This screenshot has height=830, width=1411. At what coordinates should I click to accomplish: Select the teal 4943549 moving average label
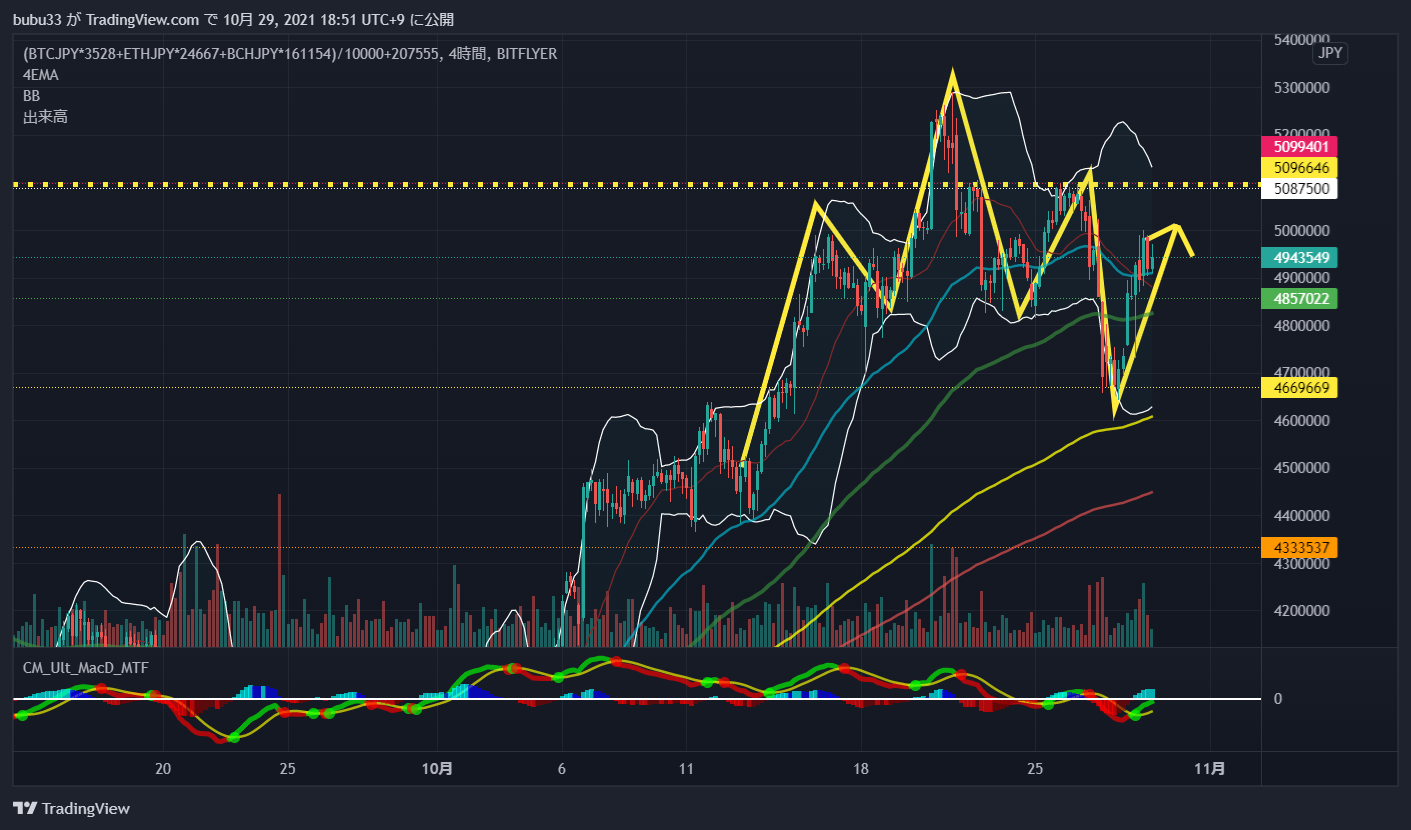click(x=1299, y=257)
